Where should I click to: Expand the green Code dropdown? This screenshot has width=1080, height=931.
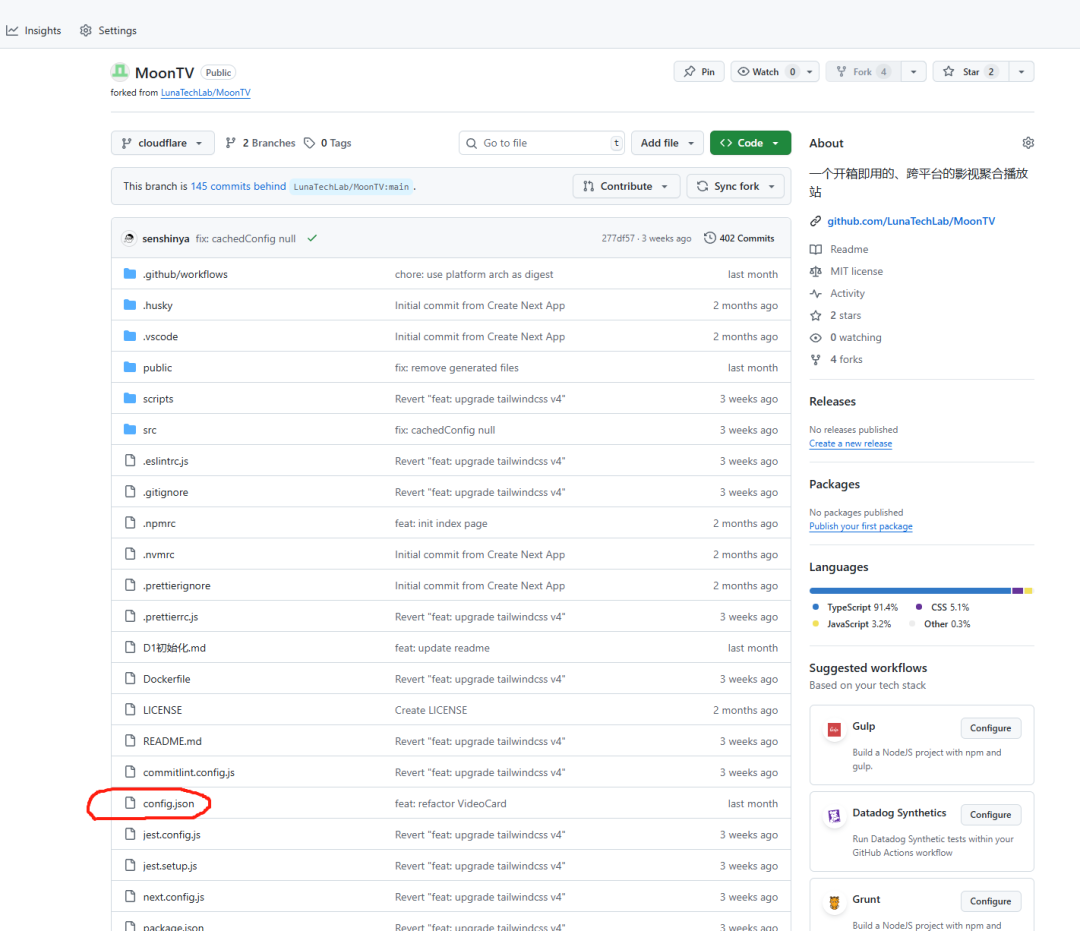[x=750, y=143]
